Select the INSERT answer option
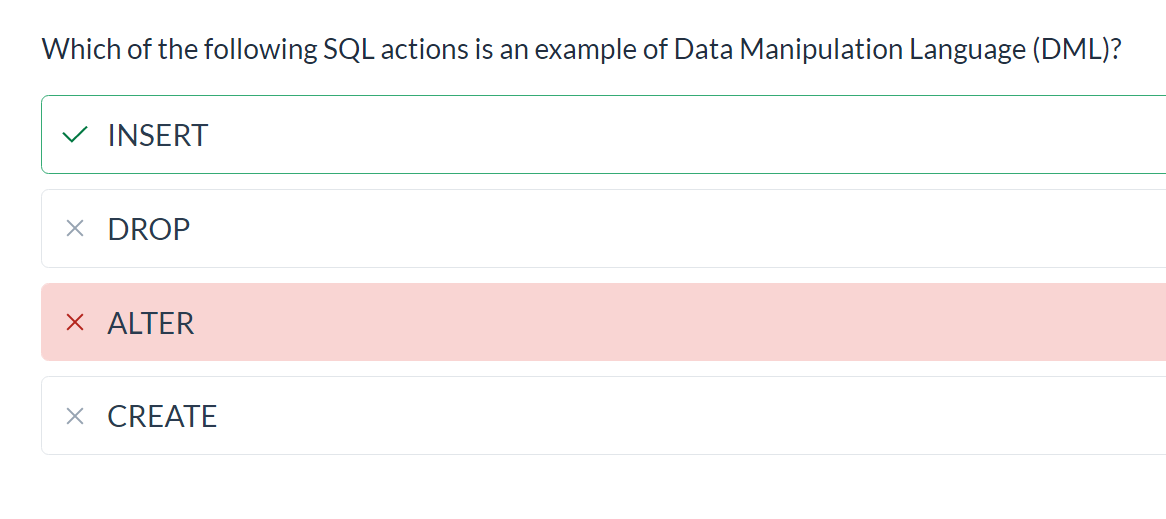The height and width of the screenshot is (519, 1166). (x=603, y=135)
